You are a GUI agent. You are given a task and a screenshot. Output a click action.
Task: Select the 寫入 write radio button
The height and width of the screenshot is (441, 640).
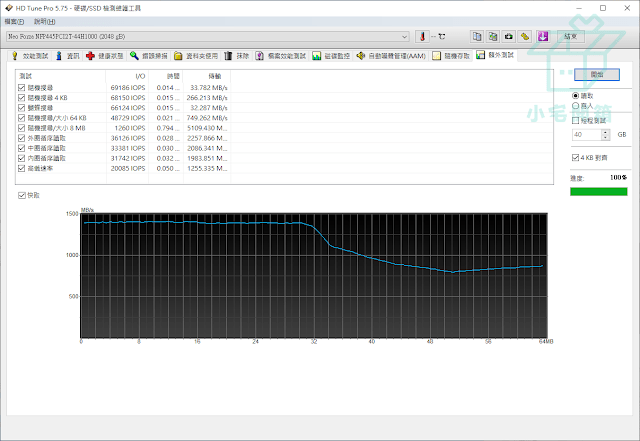click(x=576, y=106)
